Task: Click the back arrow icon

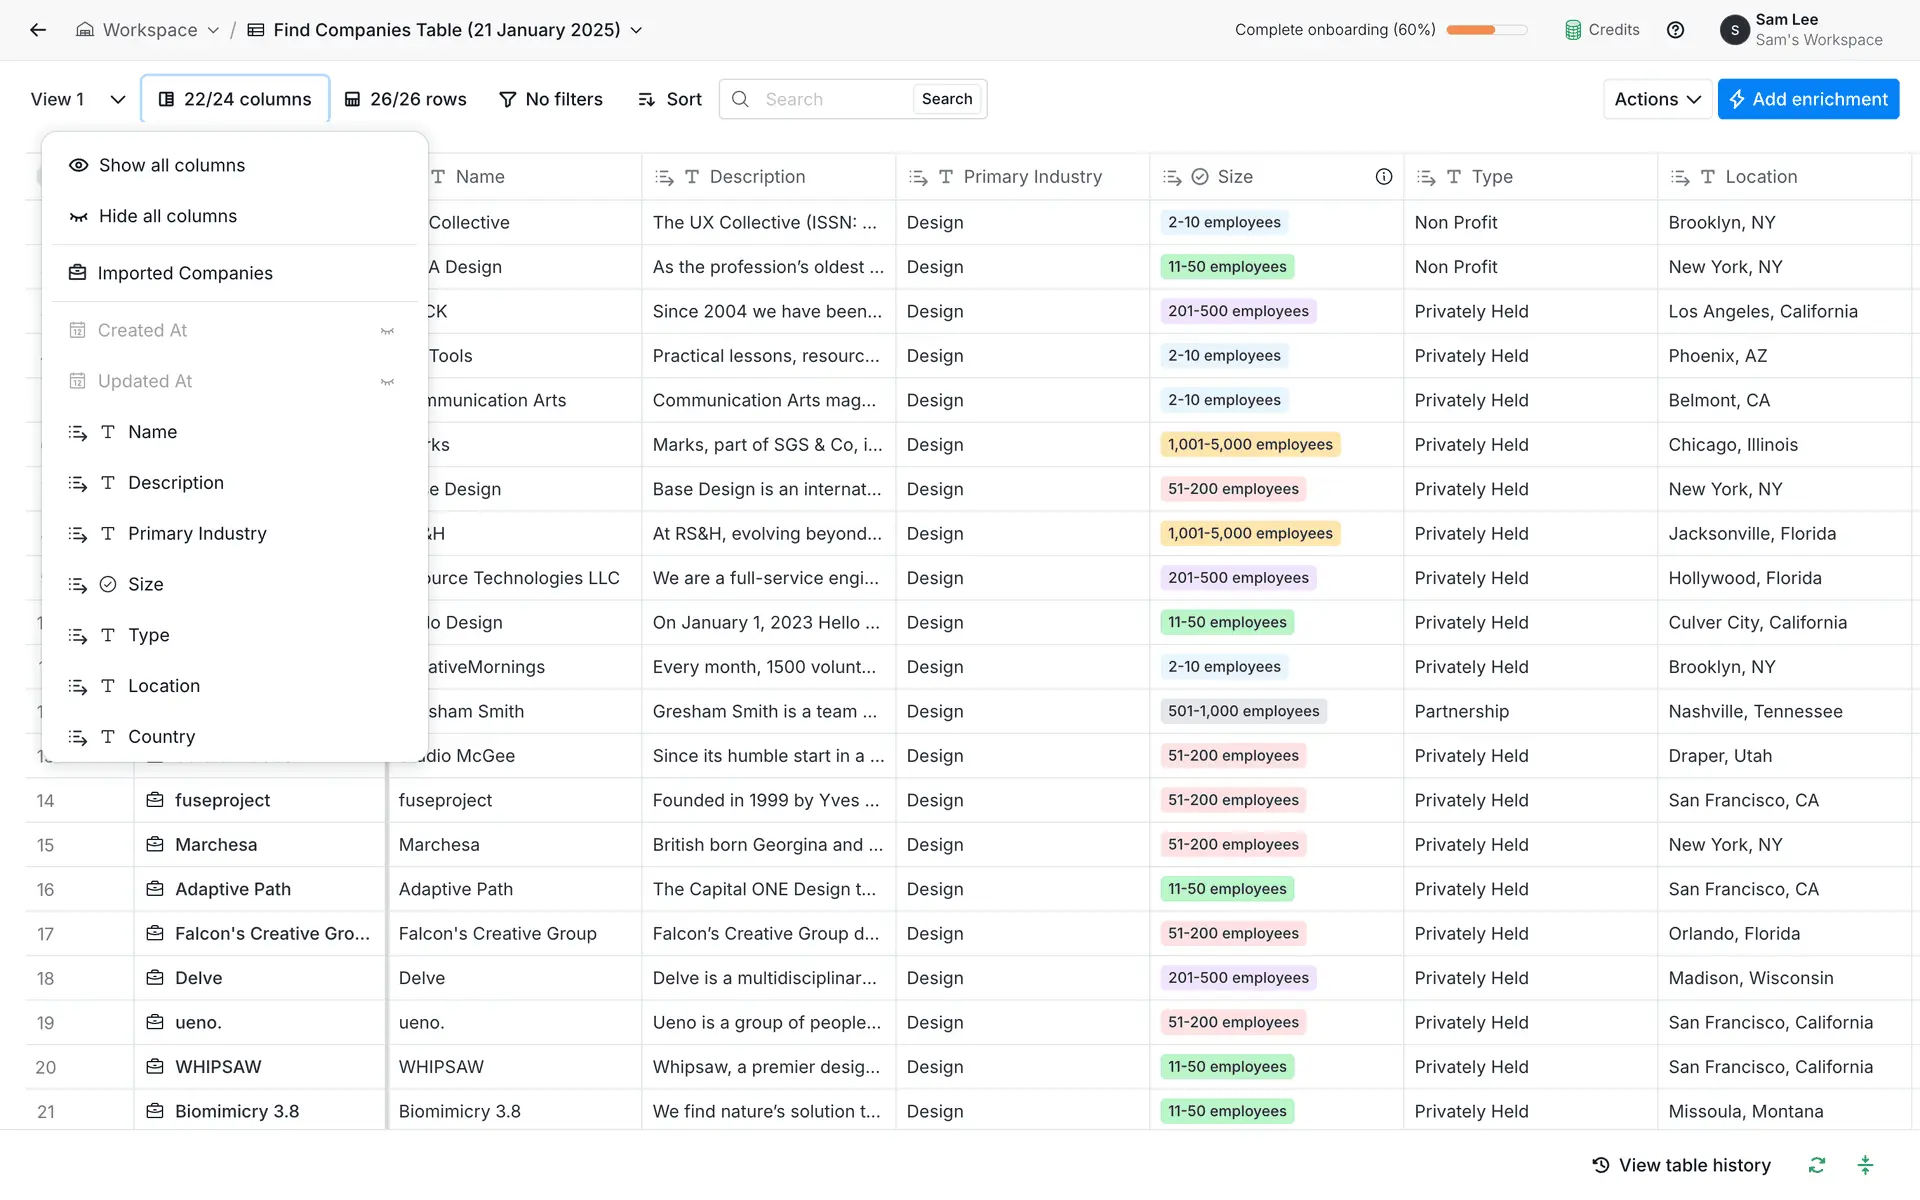Action: coord(38,30)
